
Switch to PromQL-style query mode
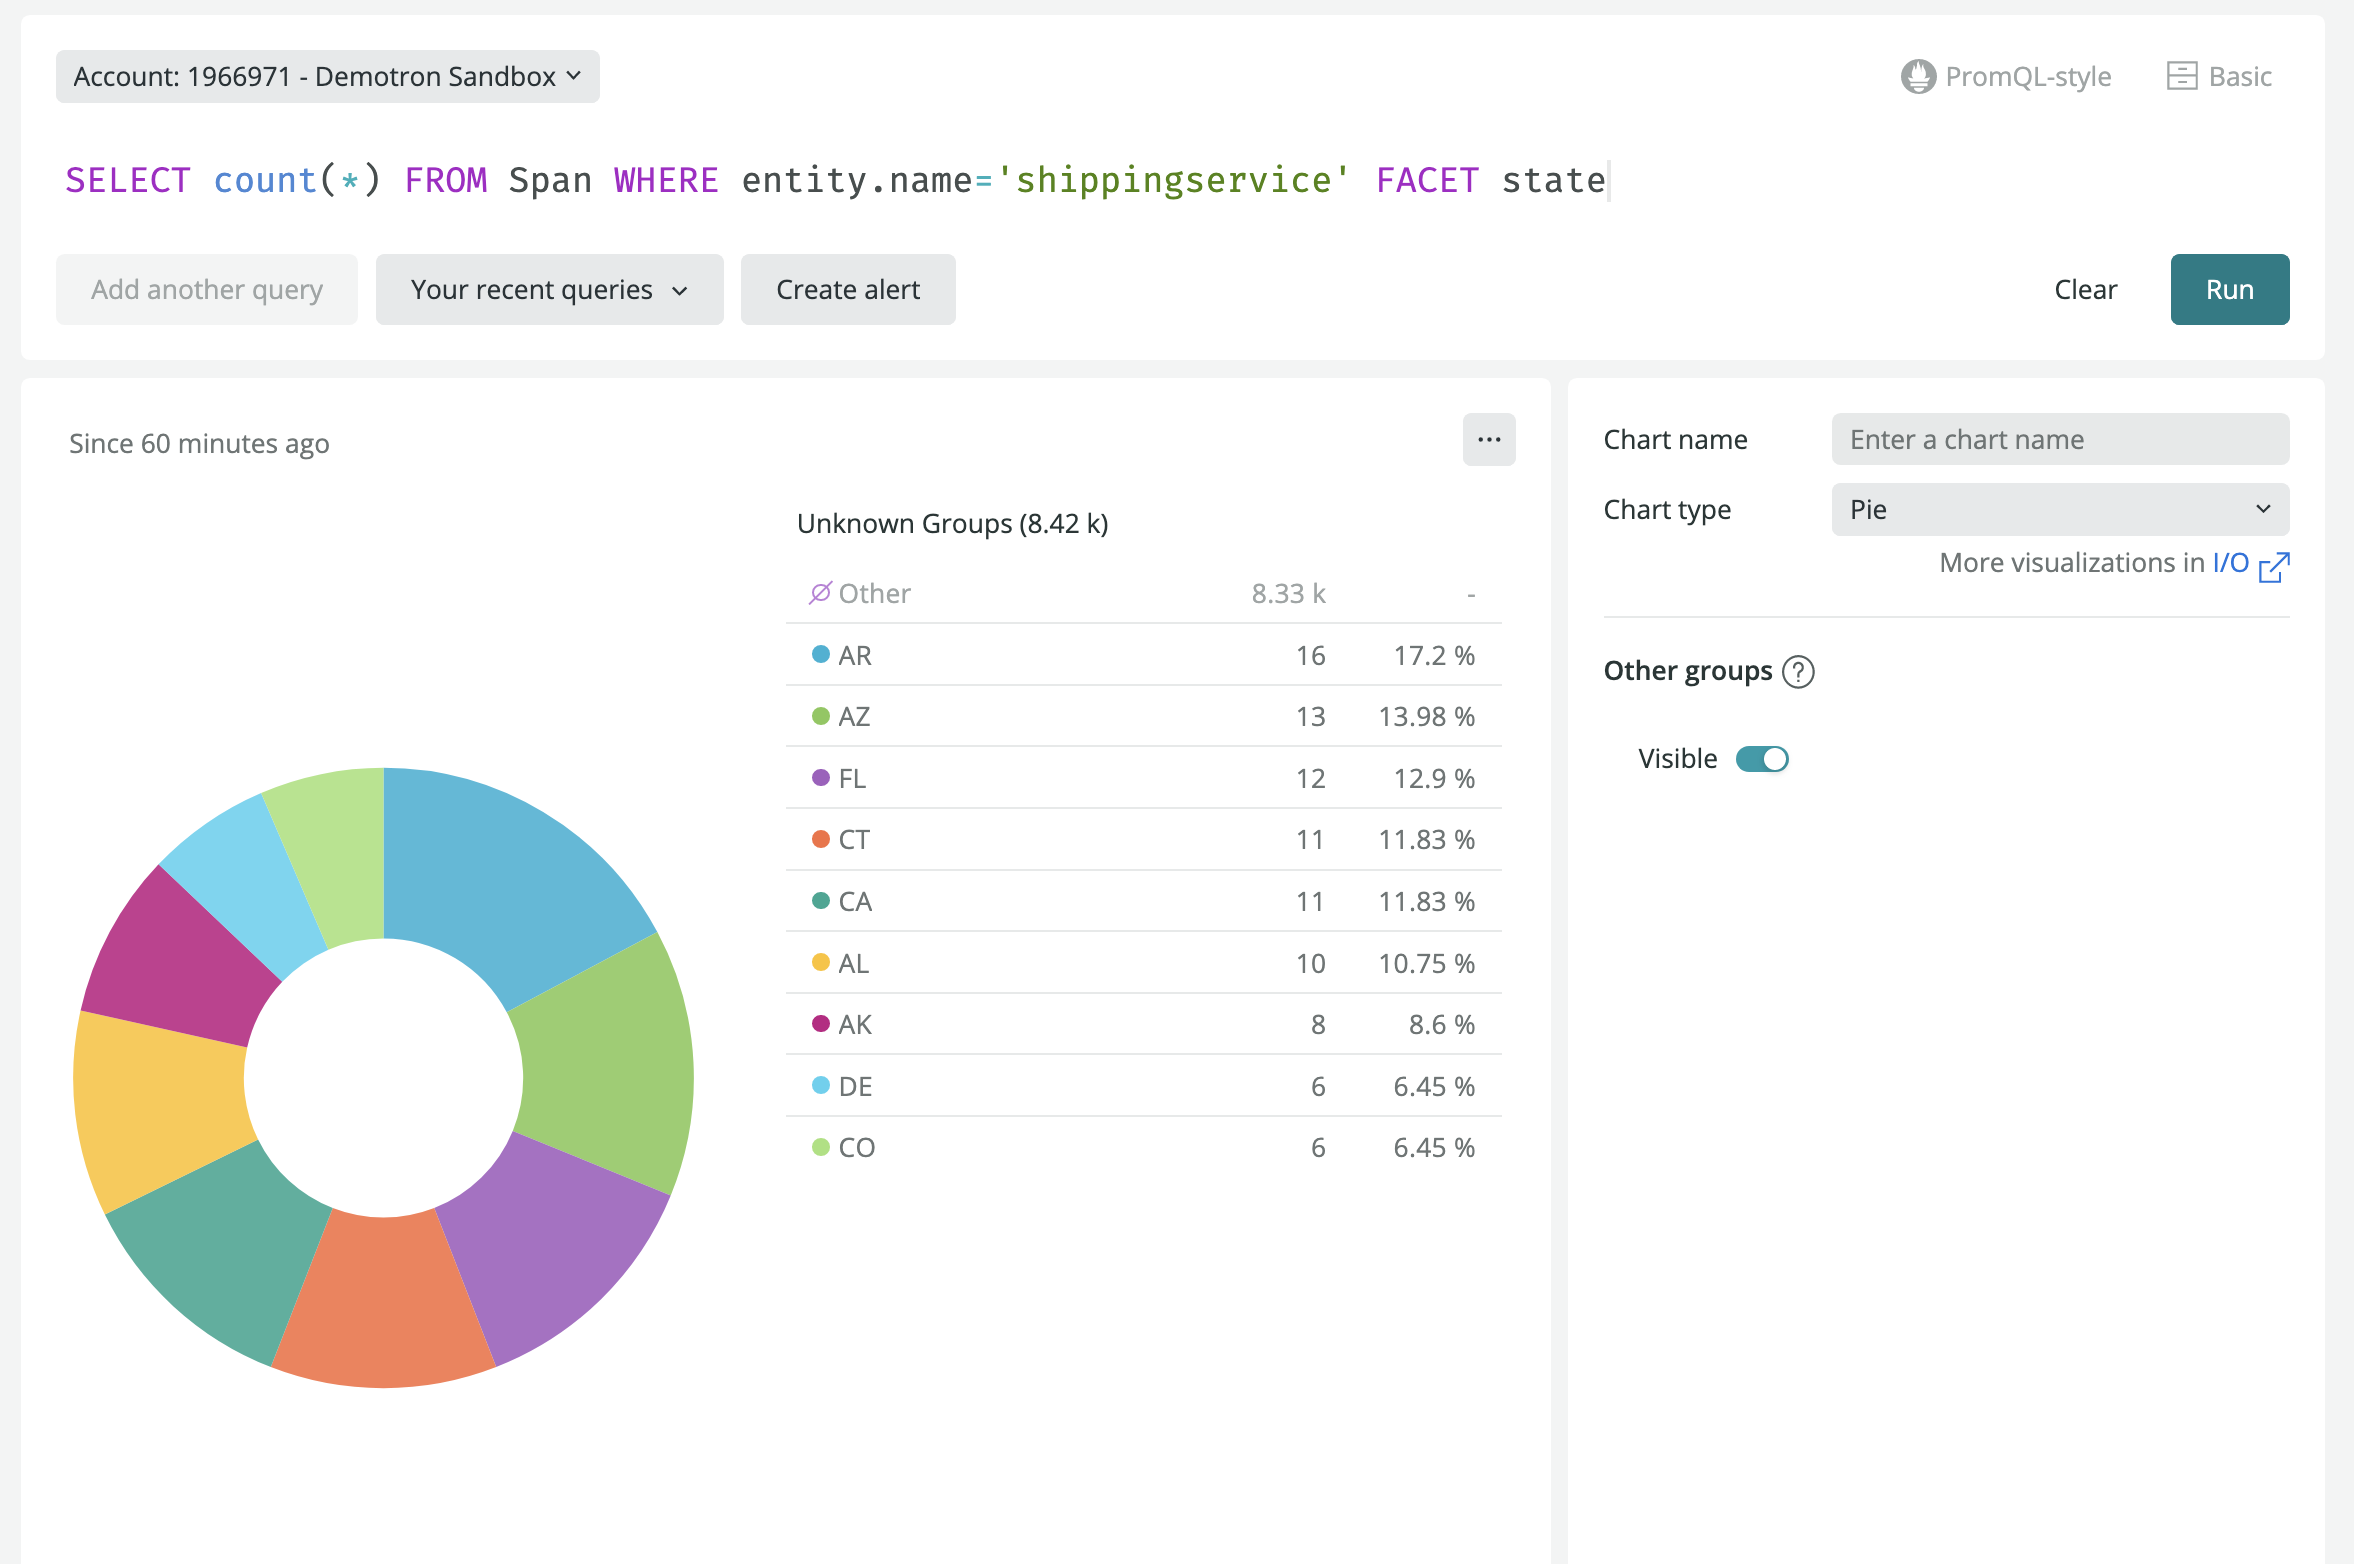(x=2005, y=76)
